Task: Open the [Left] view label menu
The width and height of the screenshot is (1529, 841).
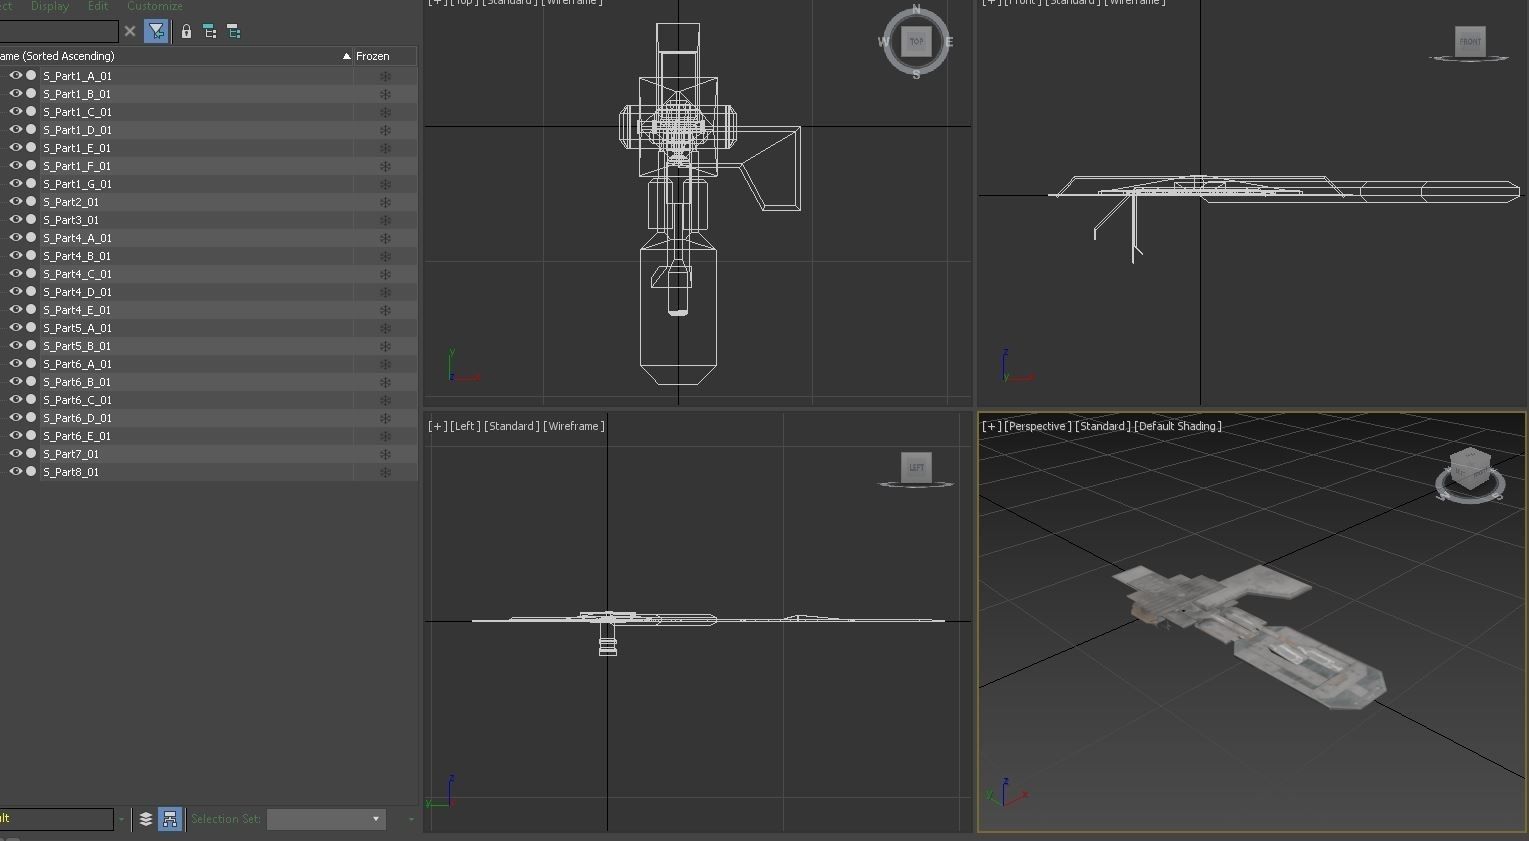Action: [465, 426]
